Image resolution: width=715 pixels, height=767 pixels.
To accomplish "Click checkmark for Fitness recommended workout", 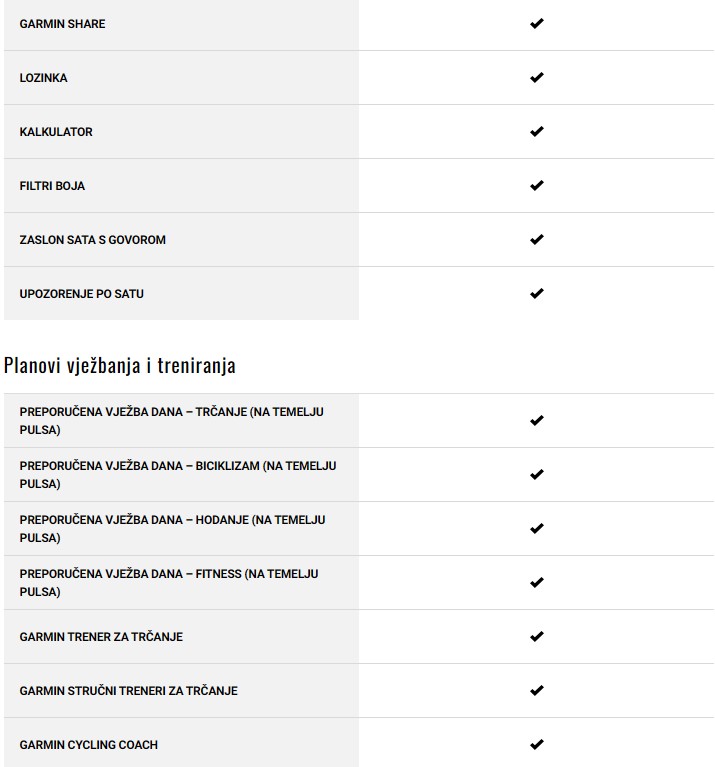I will [x=536, y=583].
